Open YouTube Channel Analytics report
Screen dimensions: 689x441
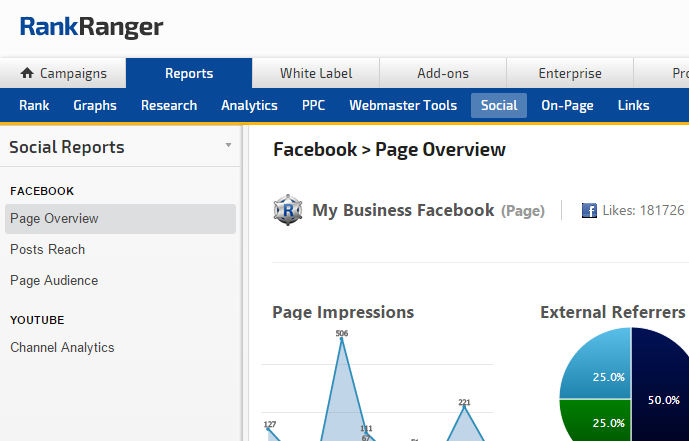62,347
